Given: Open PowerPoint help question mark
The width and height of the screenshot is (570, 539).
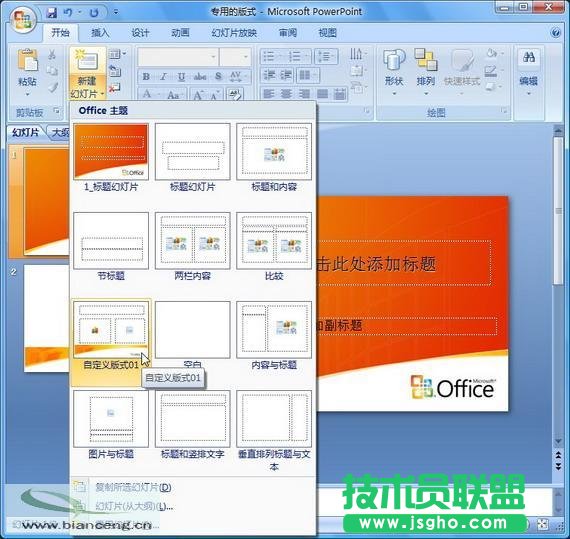Looking at the screenshot, I should coord(555,33).
